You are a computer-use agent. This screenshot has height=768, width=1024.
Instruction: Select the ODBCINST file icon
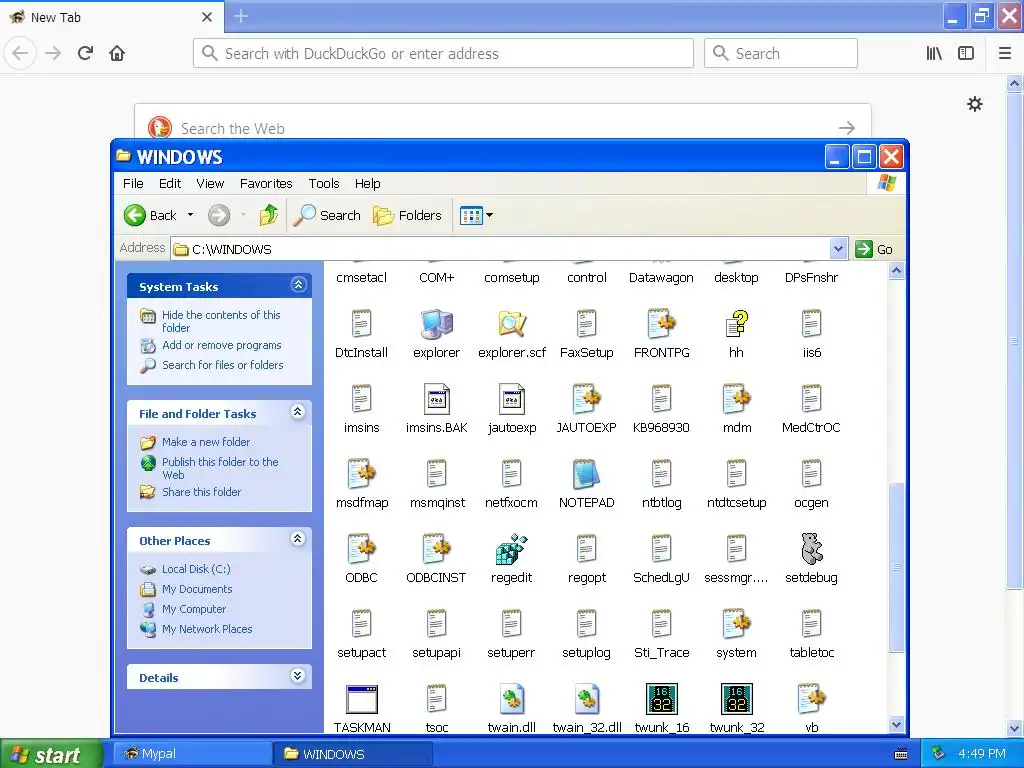pos(436,549)
